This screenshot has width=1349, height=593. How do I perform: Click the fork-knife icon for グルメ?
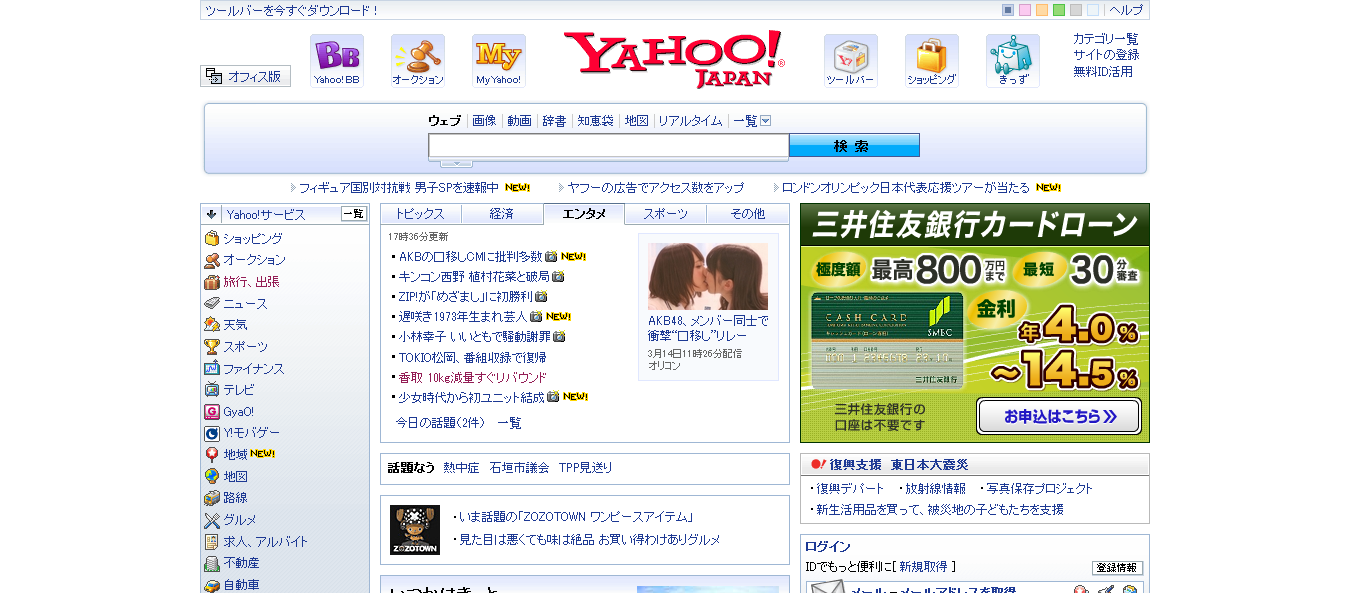(x=212, y=520)
